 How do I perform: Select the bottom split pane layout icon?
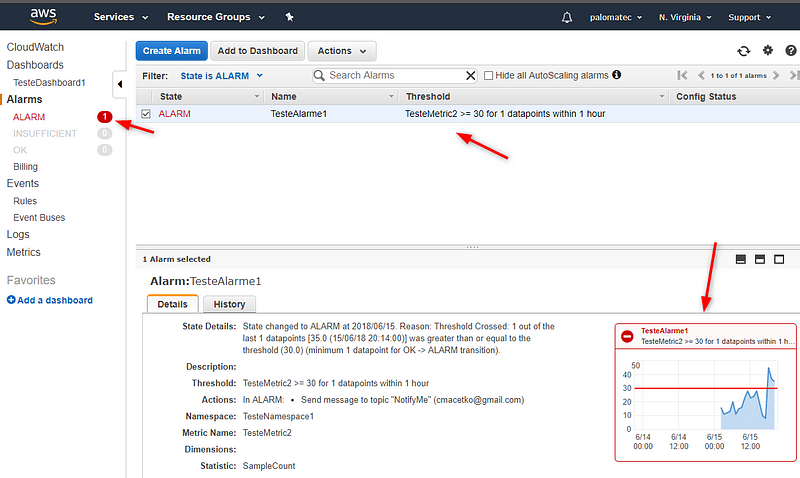[x=741, y=259]
